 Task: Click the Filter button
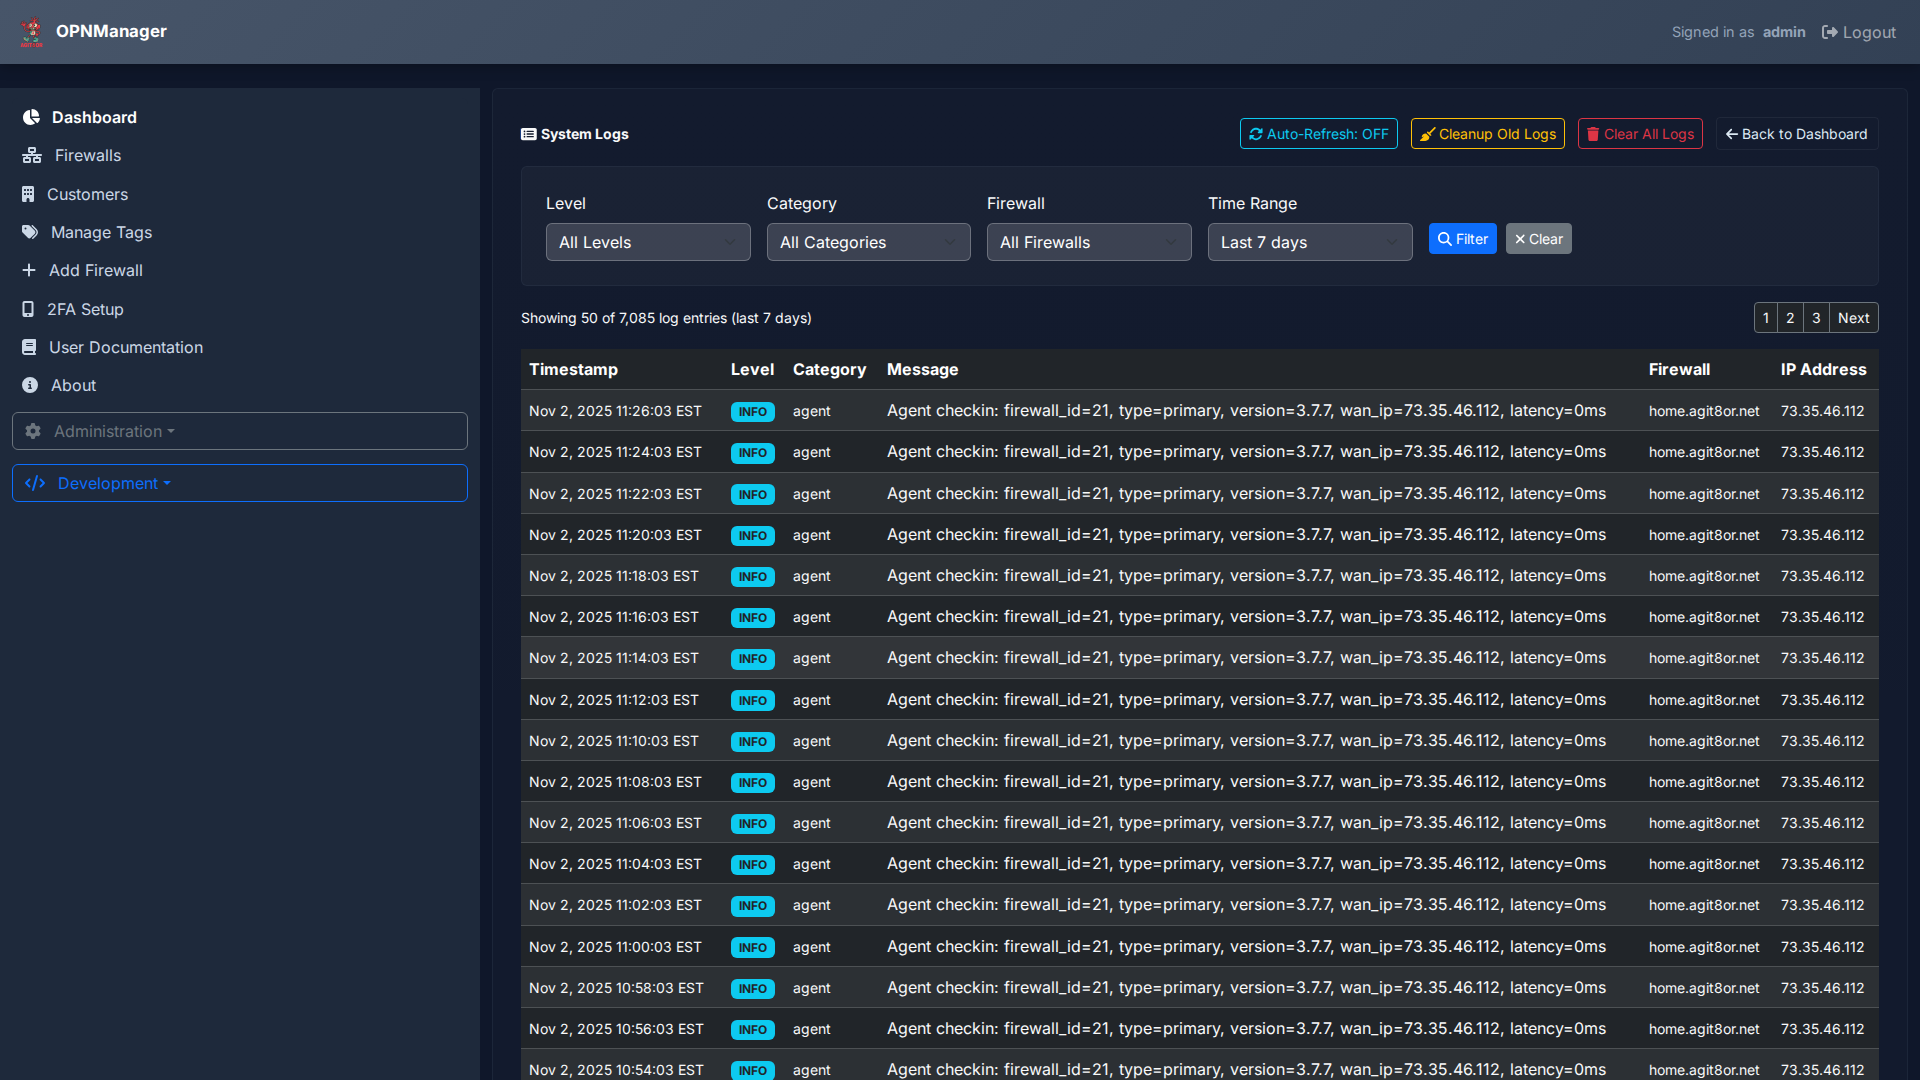click(1462, 238)
